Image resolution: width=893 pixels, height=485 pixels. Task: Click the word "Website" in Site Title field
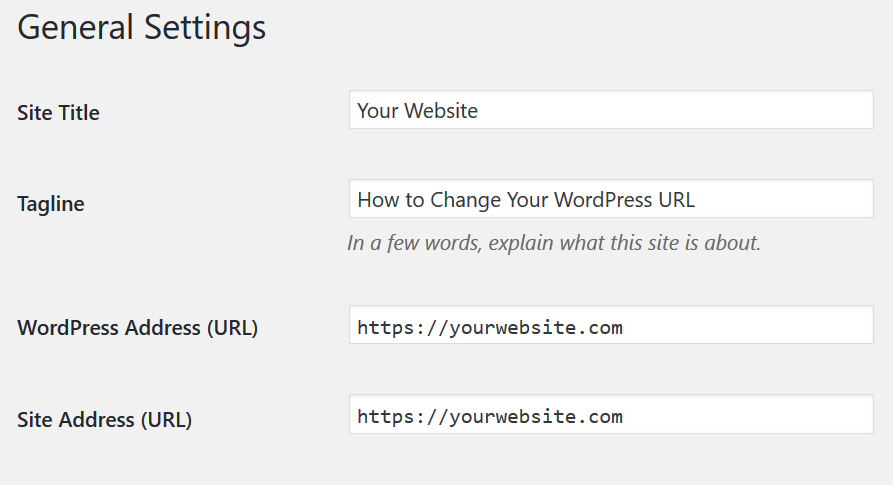pos(441,110)
